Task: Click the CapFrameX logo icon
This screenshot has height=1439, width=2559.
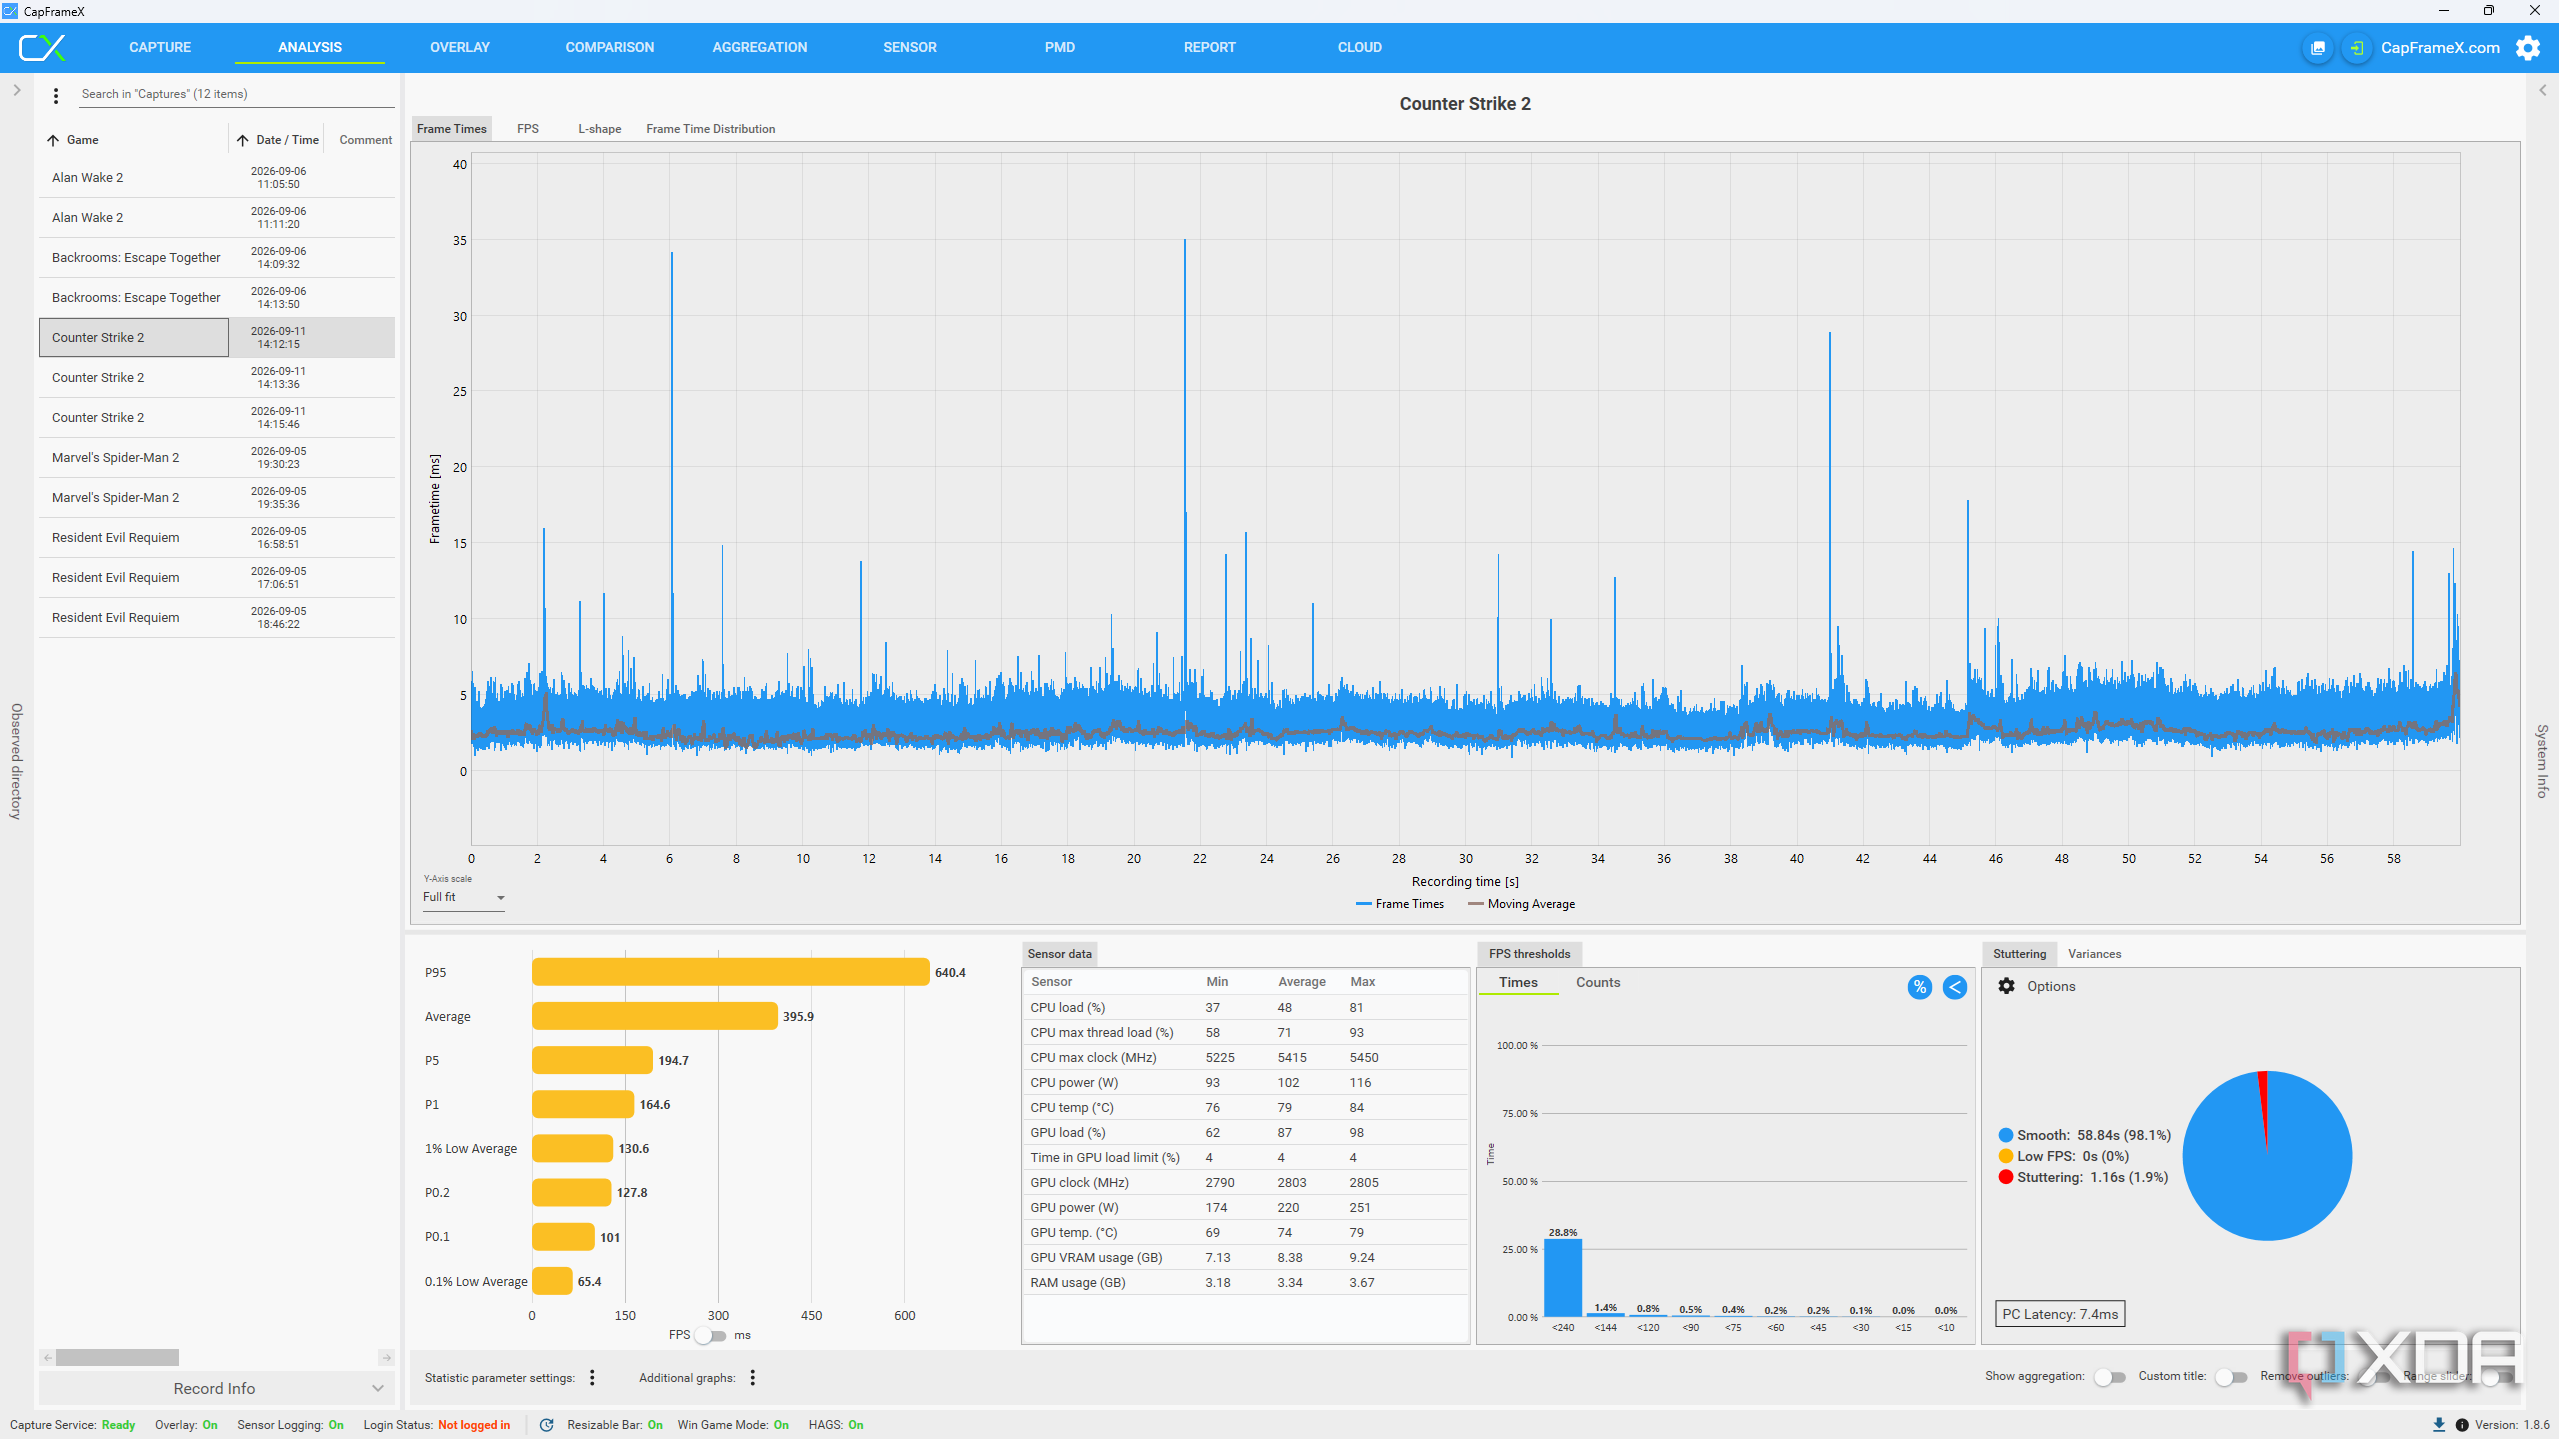Action: tap(42, 47)
